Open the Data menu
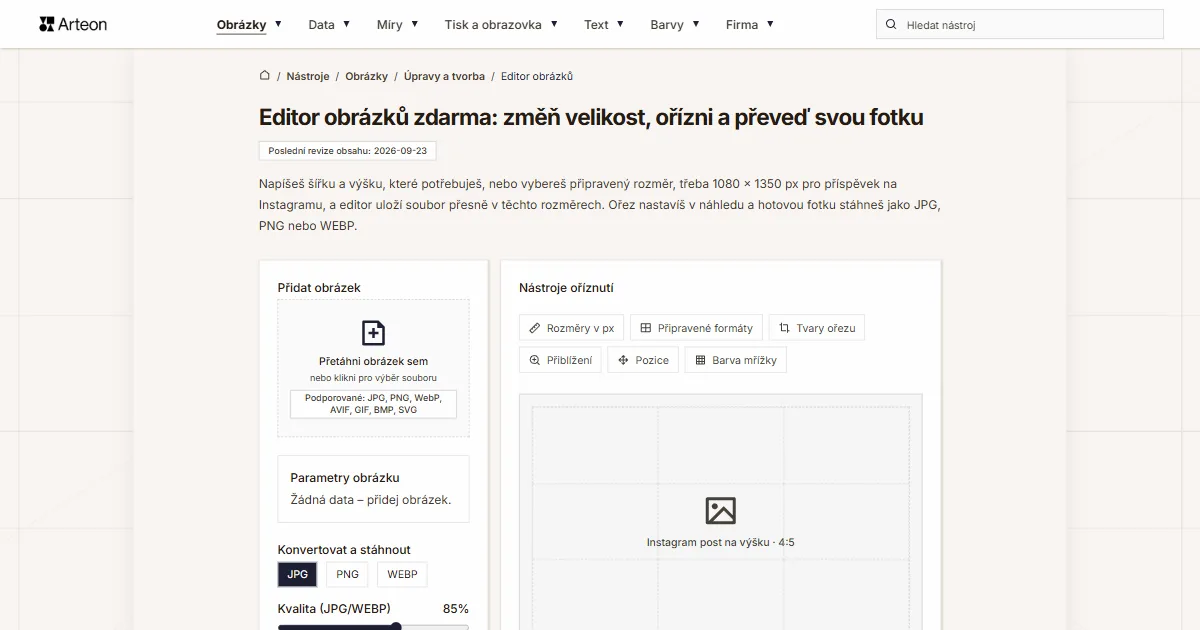The height and width of the screenshot is (630, 1200). (x=321, y=24)
